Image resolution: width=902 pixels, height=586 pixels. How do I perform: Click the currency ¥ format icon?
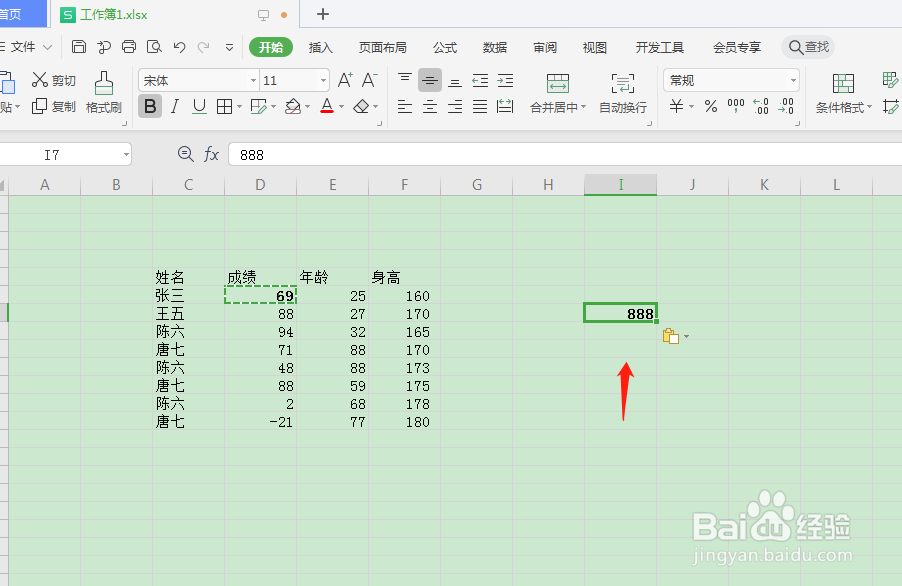[x=676, y=106]
